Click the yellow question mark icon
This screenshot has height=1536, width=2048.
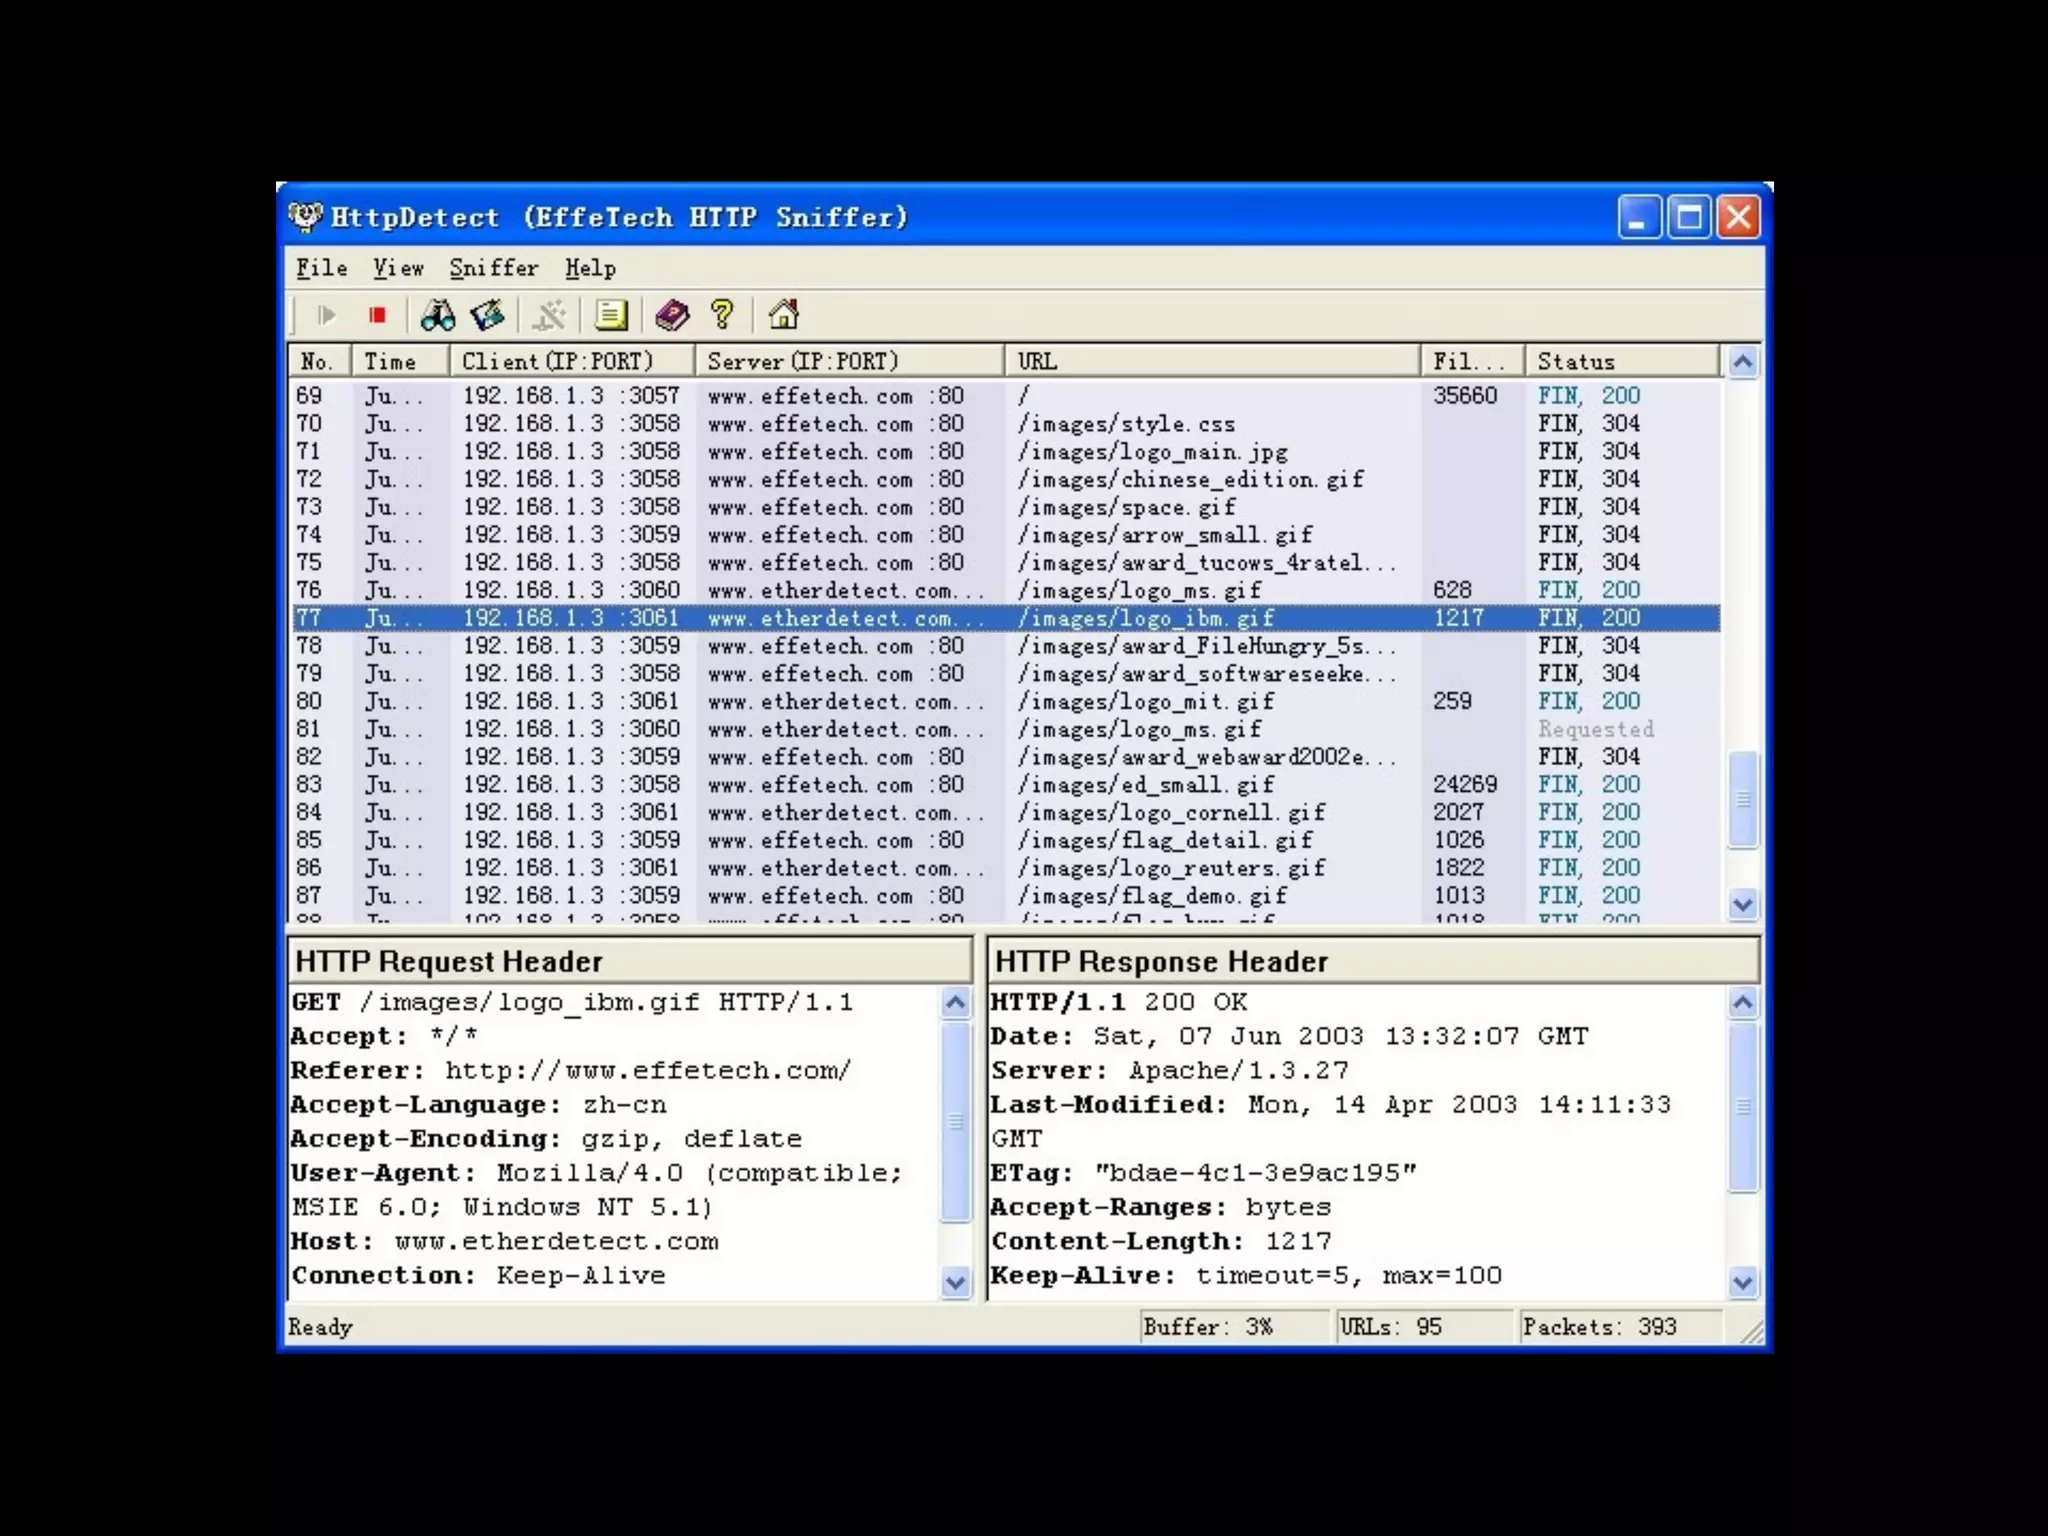[x=722, y=316]
